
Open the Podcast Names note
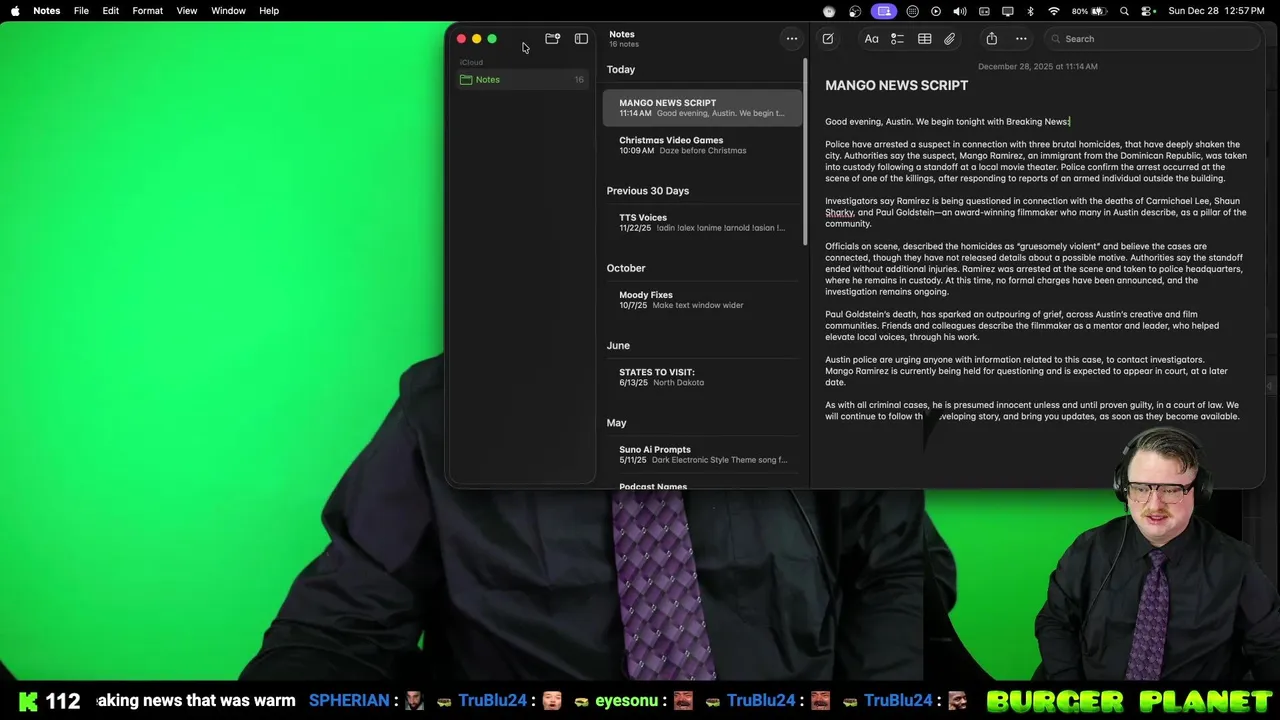[653, 486]
